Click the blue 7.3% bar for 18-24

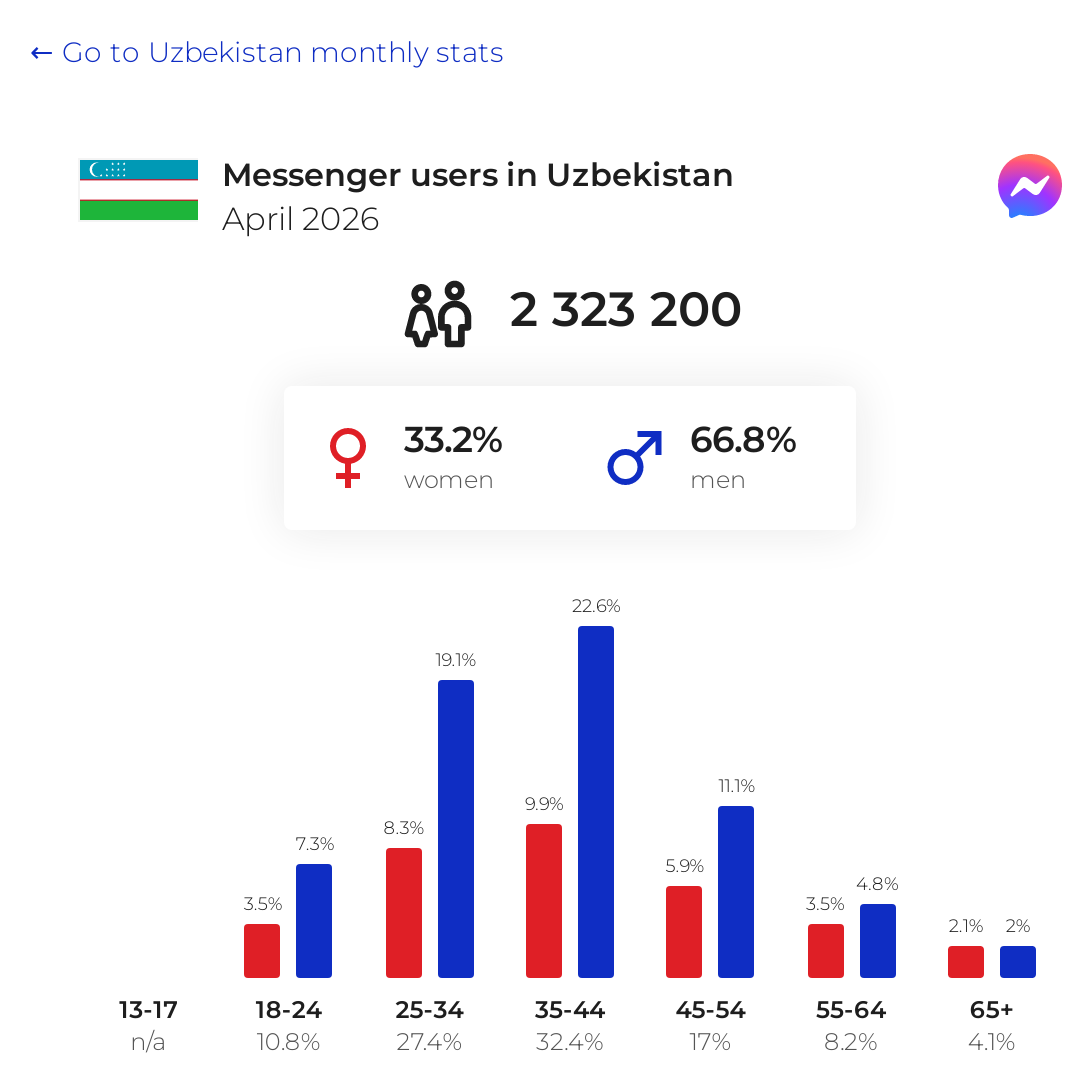[x=314, y=921]
